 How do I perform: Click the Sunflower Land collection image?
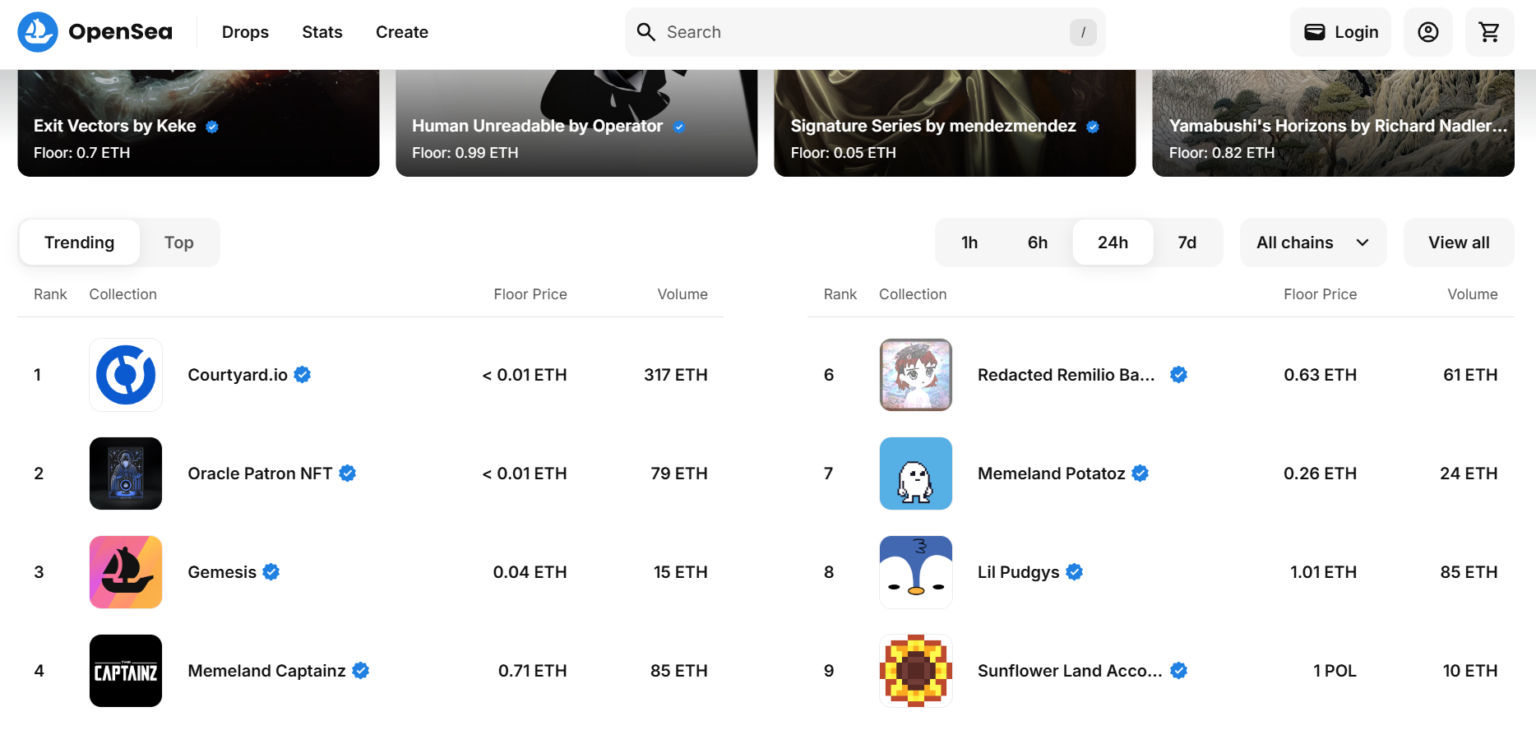coord(915,670)
